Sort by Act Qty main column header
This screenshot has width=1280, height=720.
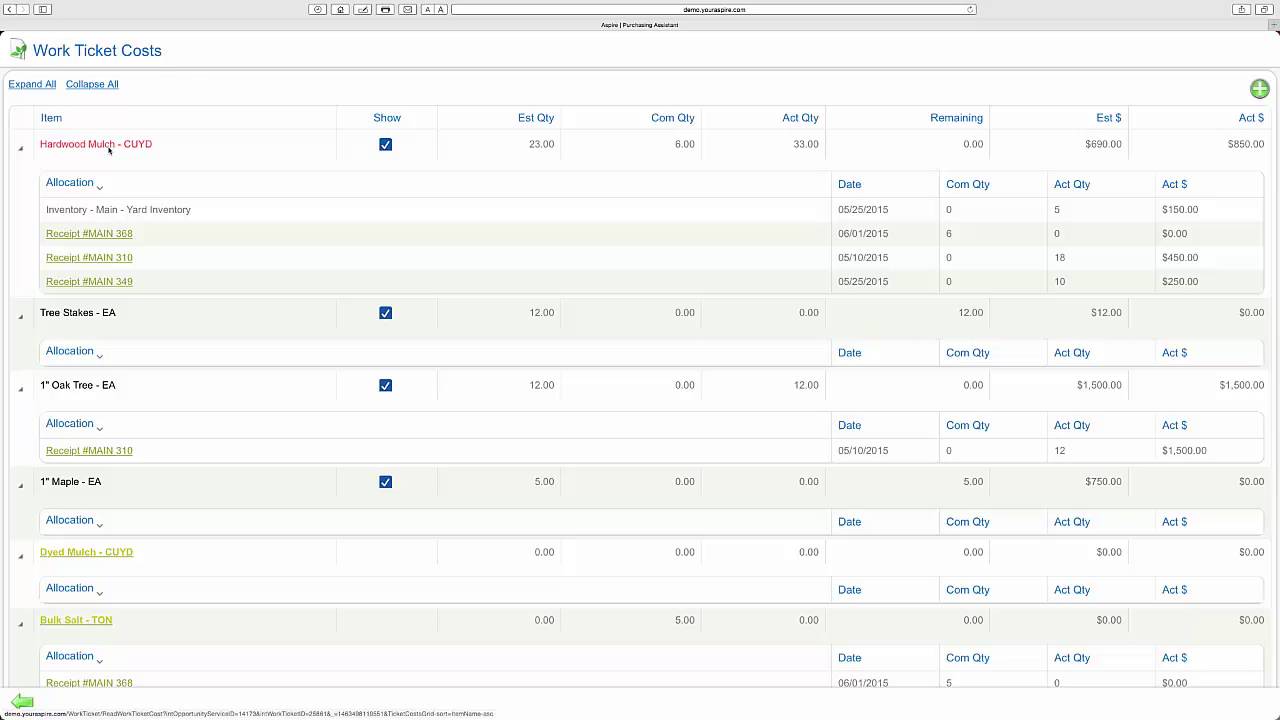tap(800, 118)
